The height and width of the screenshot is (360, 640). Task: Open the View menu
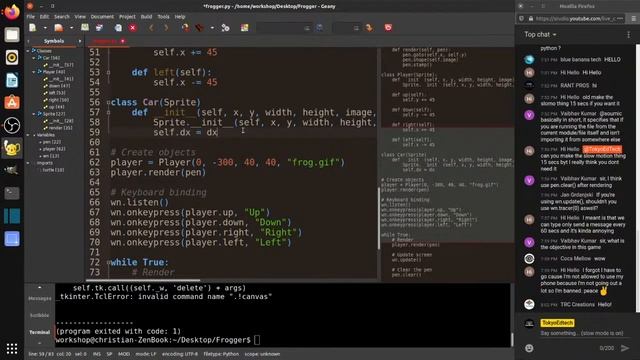click(80, 17)
